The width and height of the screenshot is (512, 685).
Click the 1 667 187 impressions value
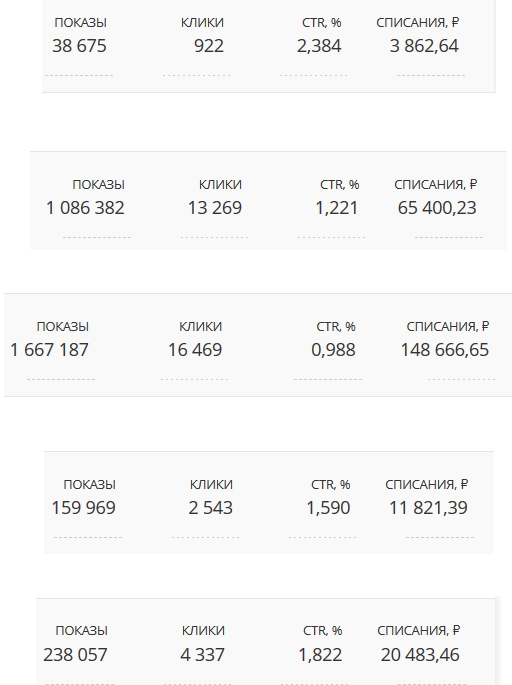[49, 349]
